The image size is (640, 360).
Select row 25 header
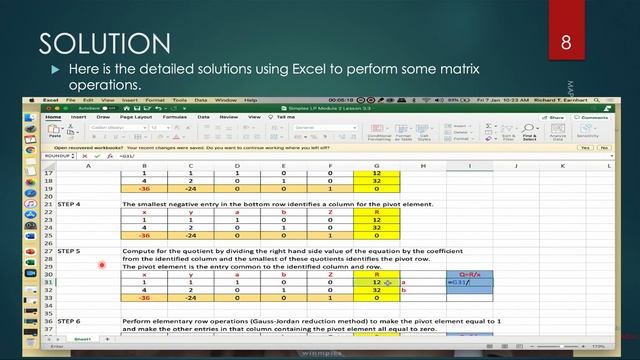coord(49,236)
